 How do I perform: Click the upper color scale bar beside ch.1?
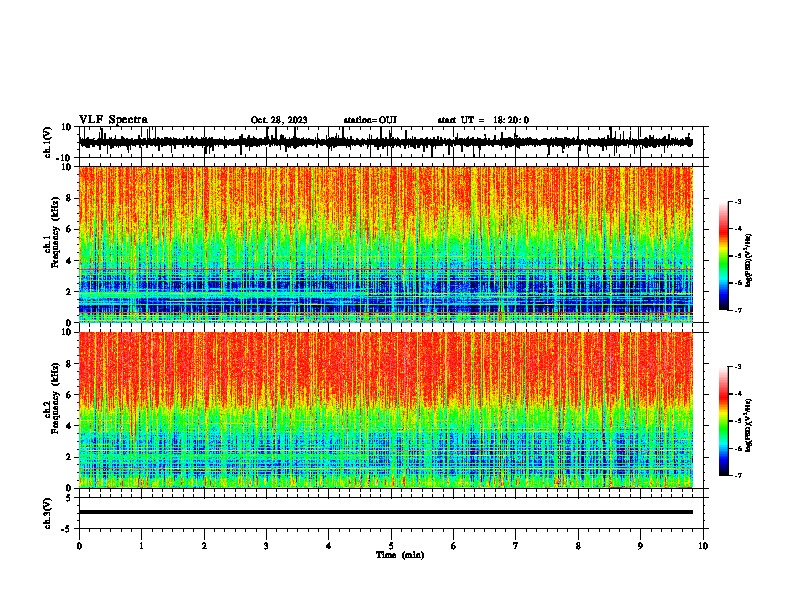tap(724, 256)
